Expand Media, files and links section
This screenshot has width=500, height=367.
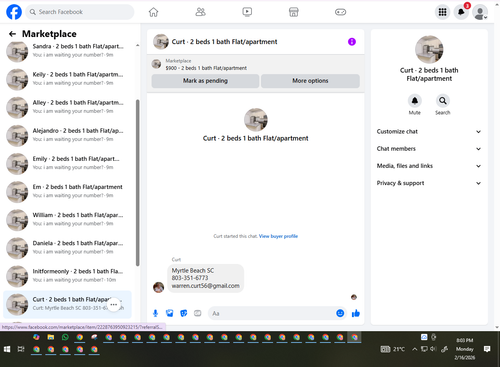click(x=429, y=166)
